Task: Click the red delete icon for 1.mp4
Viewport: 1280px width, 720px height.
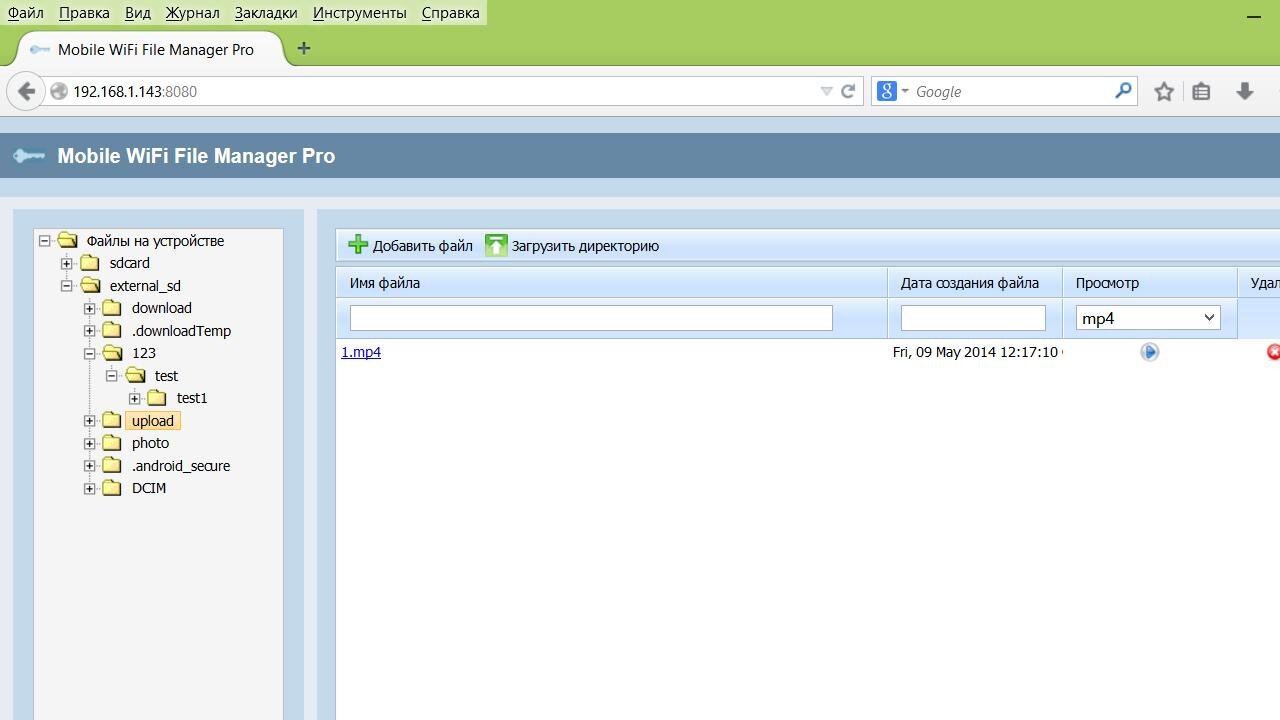Action: pyautogui.click(x=1273, y=352)
